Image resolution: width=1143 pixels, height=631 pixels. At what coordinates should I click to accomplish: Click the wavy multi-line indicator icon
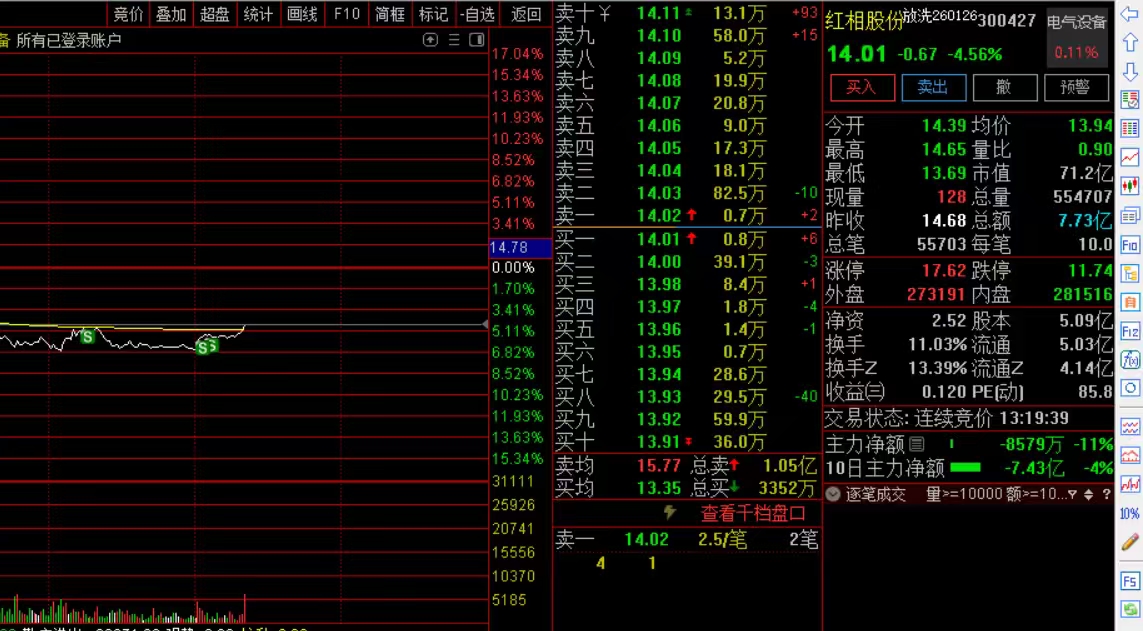[1130, 427]
